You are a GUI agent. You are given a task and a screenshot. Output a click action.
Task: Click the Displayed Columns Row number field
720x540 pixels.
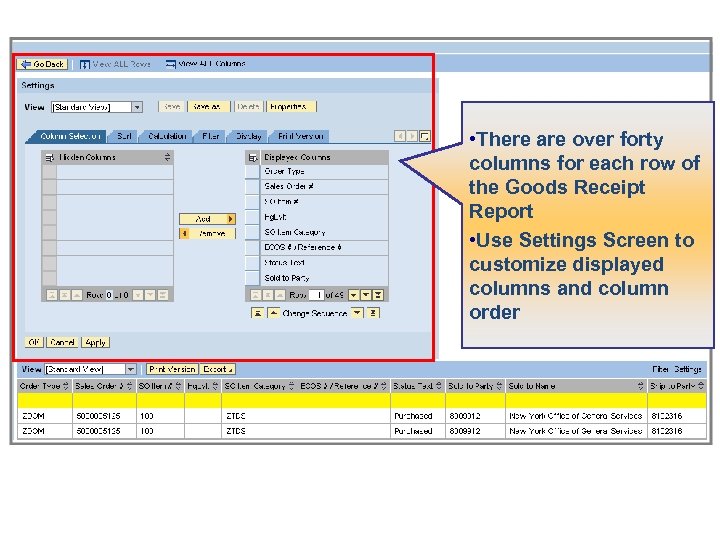pyautogui.click(x=316, y=295)
